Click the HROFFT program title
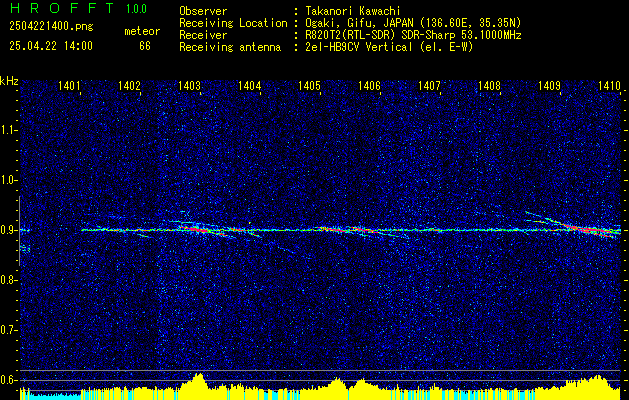Screen dimensions: 629x400 point(62,8)
